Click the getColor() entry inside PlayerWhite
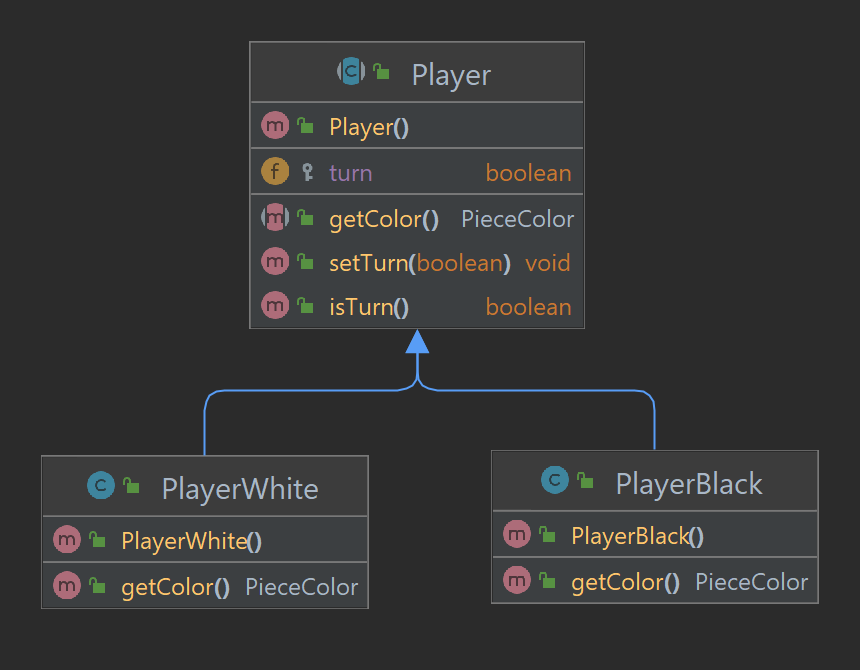 point(175,586)
